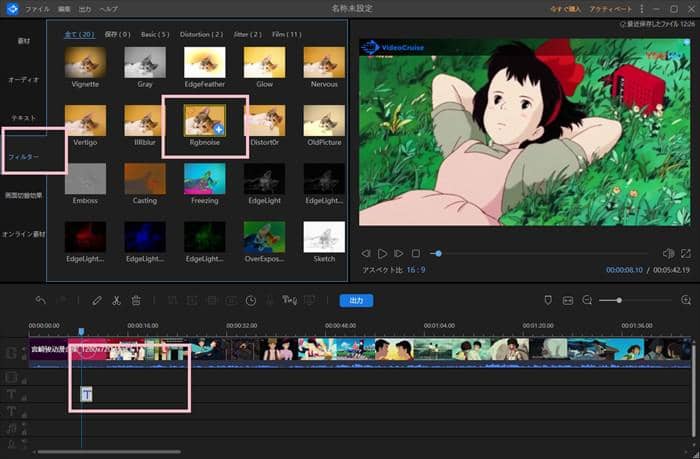Switch to the オンライン素材 sidebar panel
700x459 pixels.
coord(23,234)
